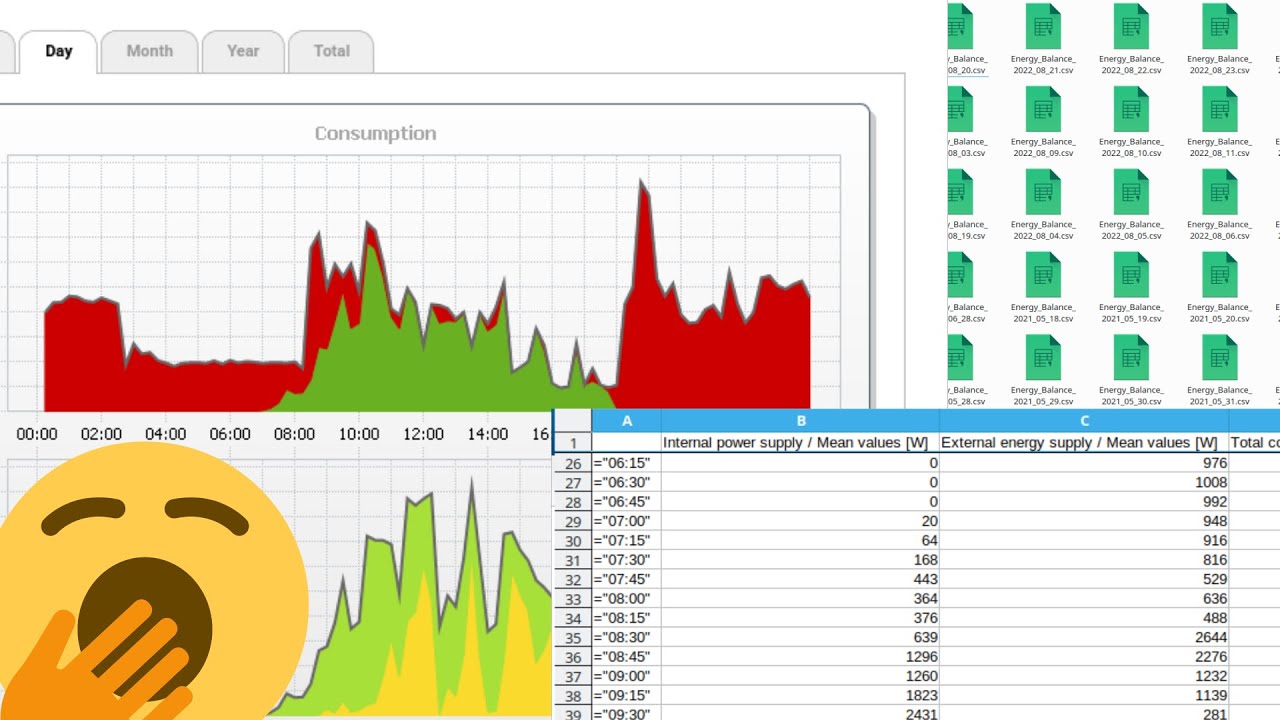The height and width of the screenshot is (720, 1280).
Task: Select the Energy_Balance_2022_08_21.csv file icon
Action: click(1043, 26)
